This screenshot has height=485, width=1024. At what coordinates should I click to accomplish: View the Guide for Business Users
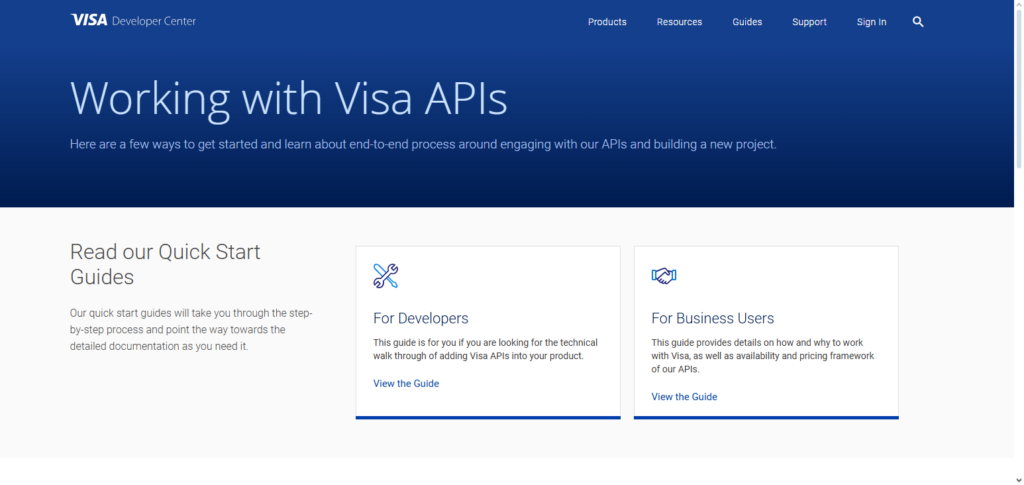point(684,397)
